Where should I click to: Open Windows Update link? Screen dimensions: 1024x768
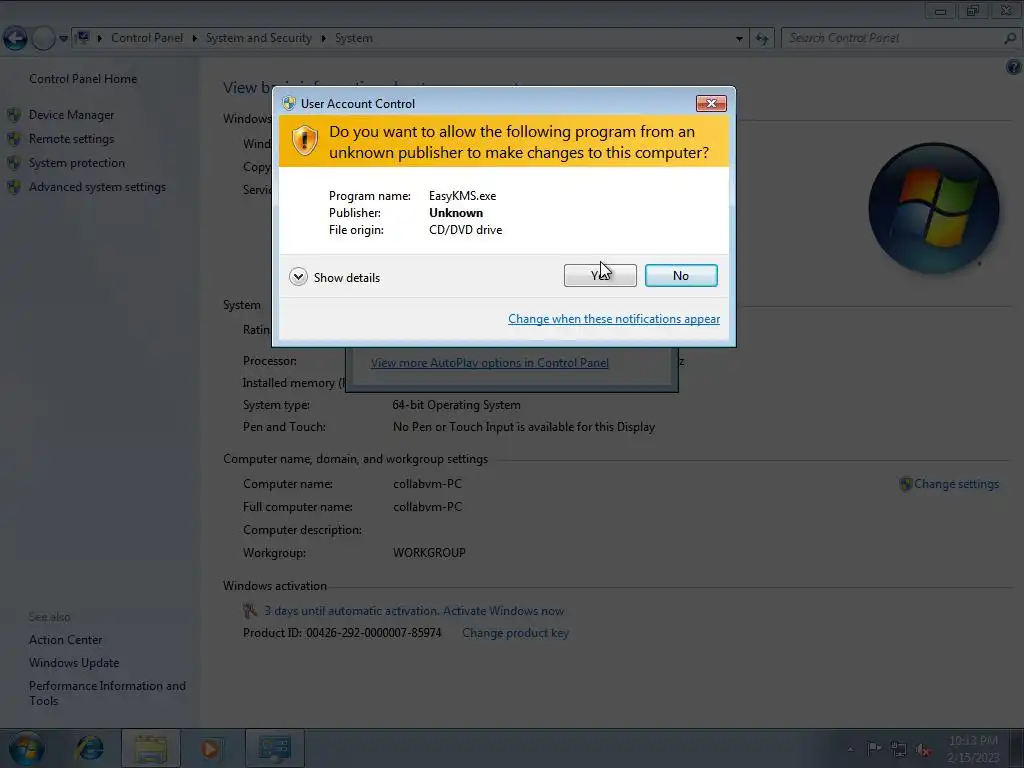click(74, 663)
